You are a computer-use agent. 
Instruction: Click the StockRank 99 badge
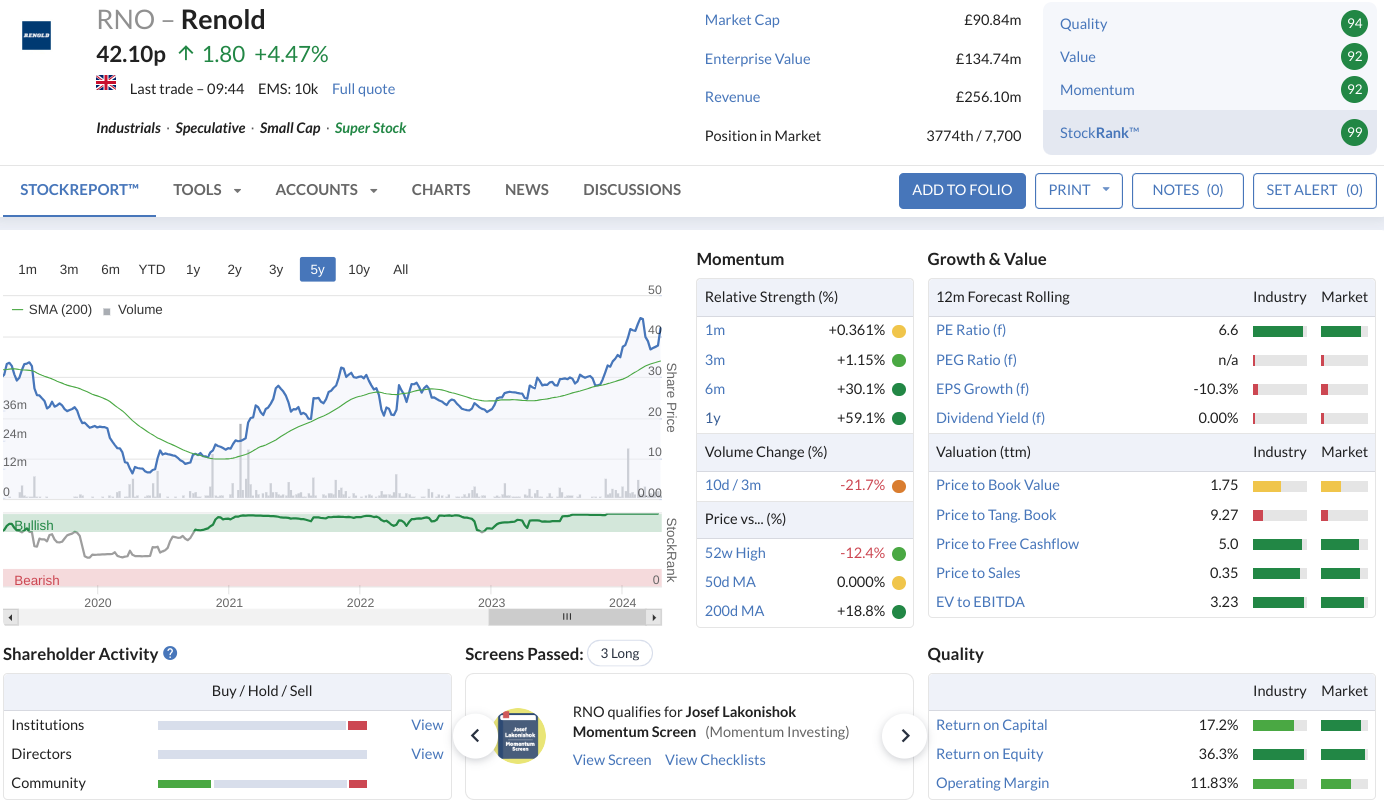click(x=1354, y=132)
